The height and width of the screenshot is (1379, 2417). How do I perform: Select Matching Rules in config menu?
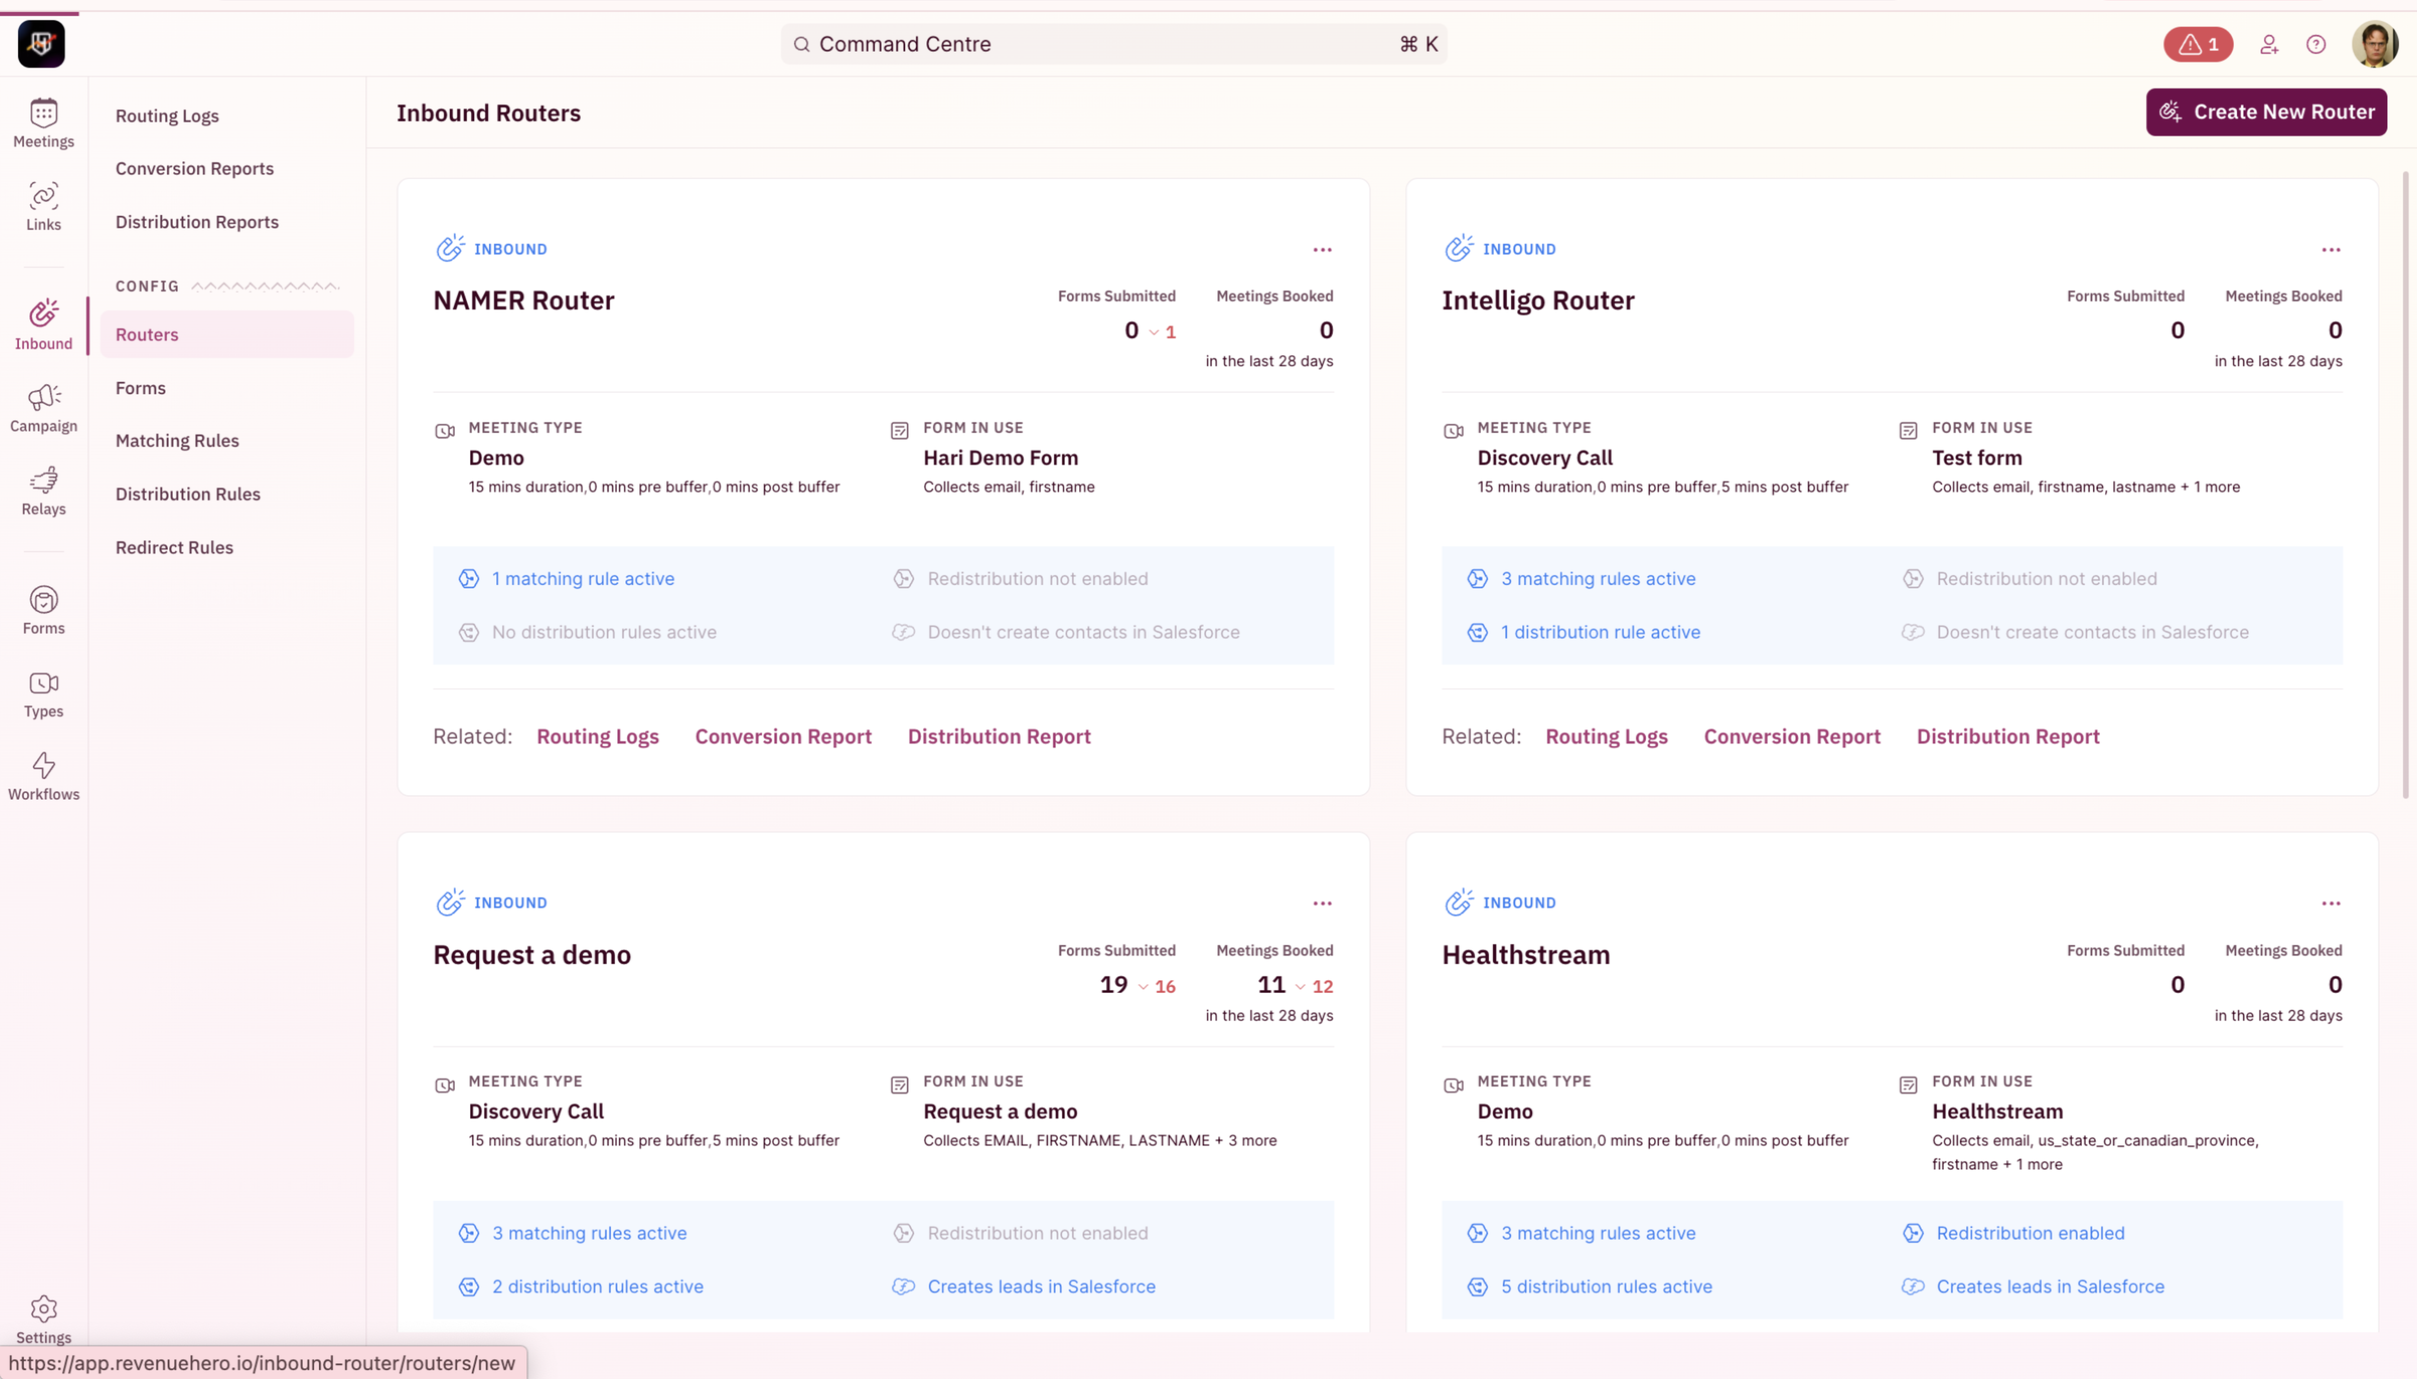[177, 441]
